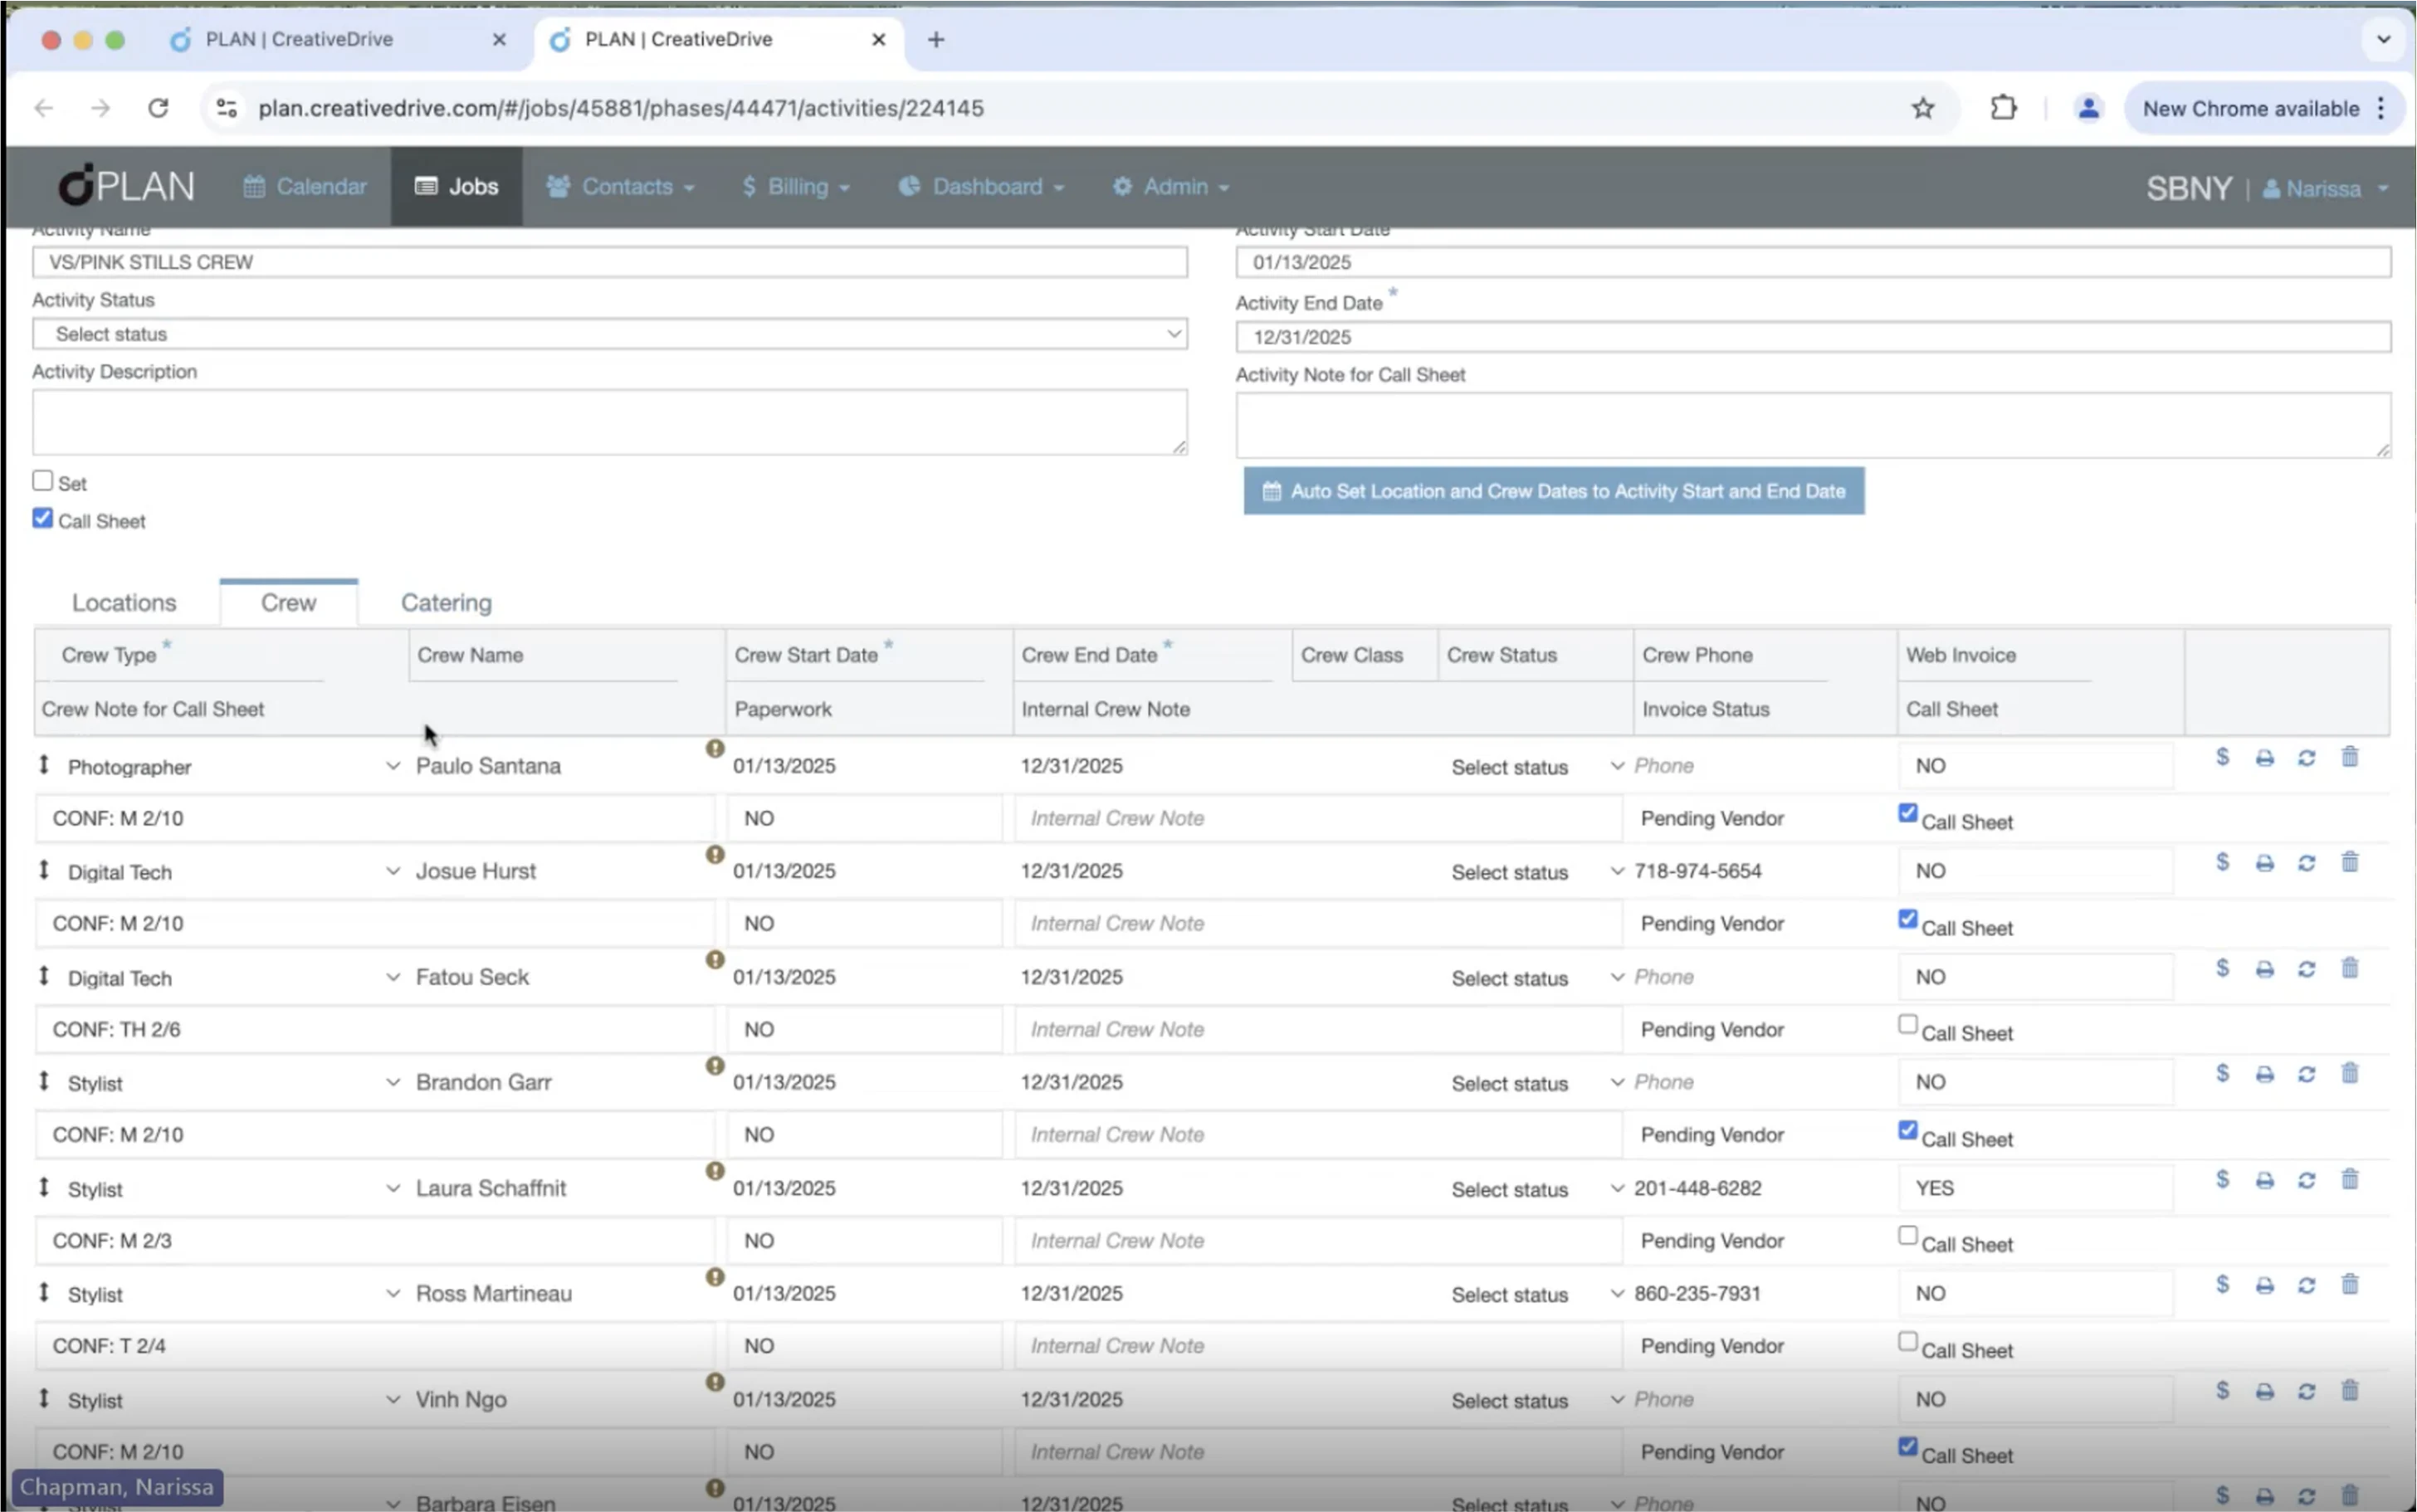
Task: Select the Crew tab
Action: tap(289, 603)
